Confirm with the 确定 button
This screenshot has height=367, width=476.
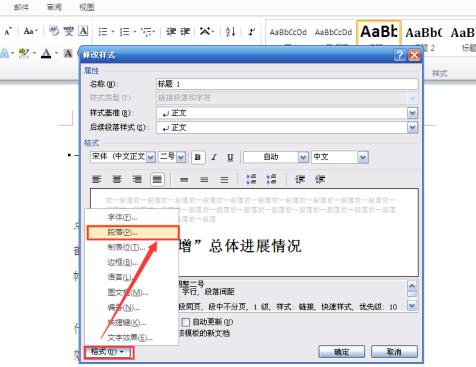tap(342, 352)
